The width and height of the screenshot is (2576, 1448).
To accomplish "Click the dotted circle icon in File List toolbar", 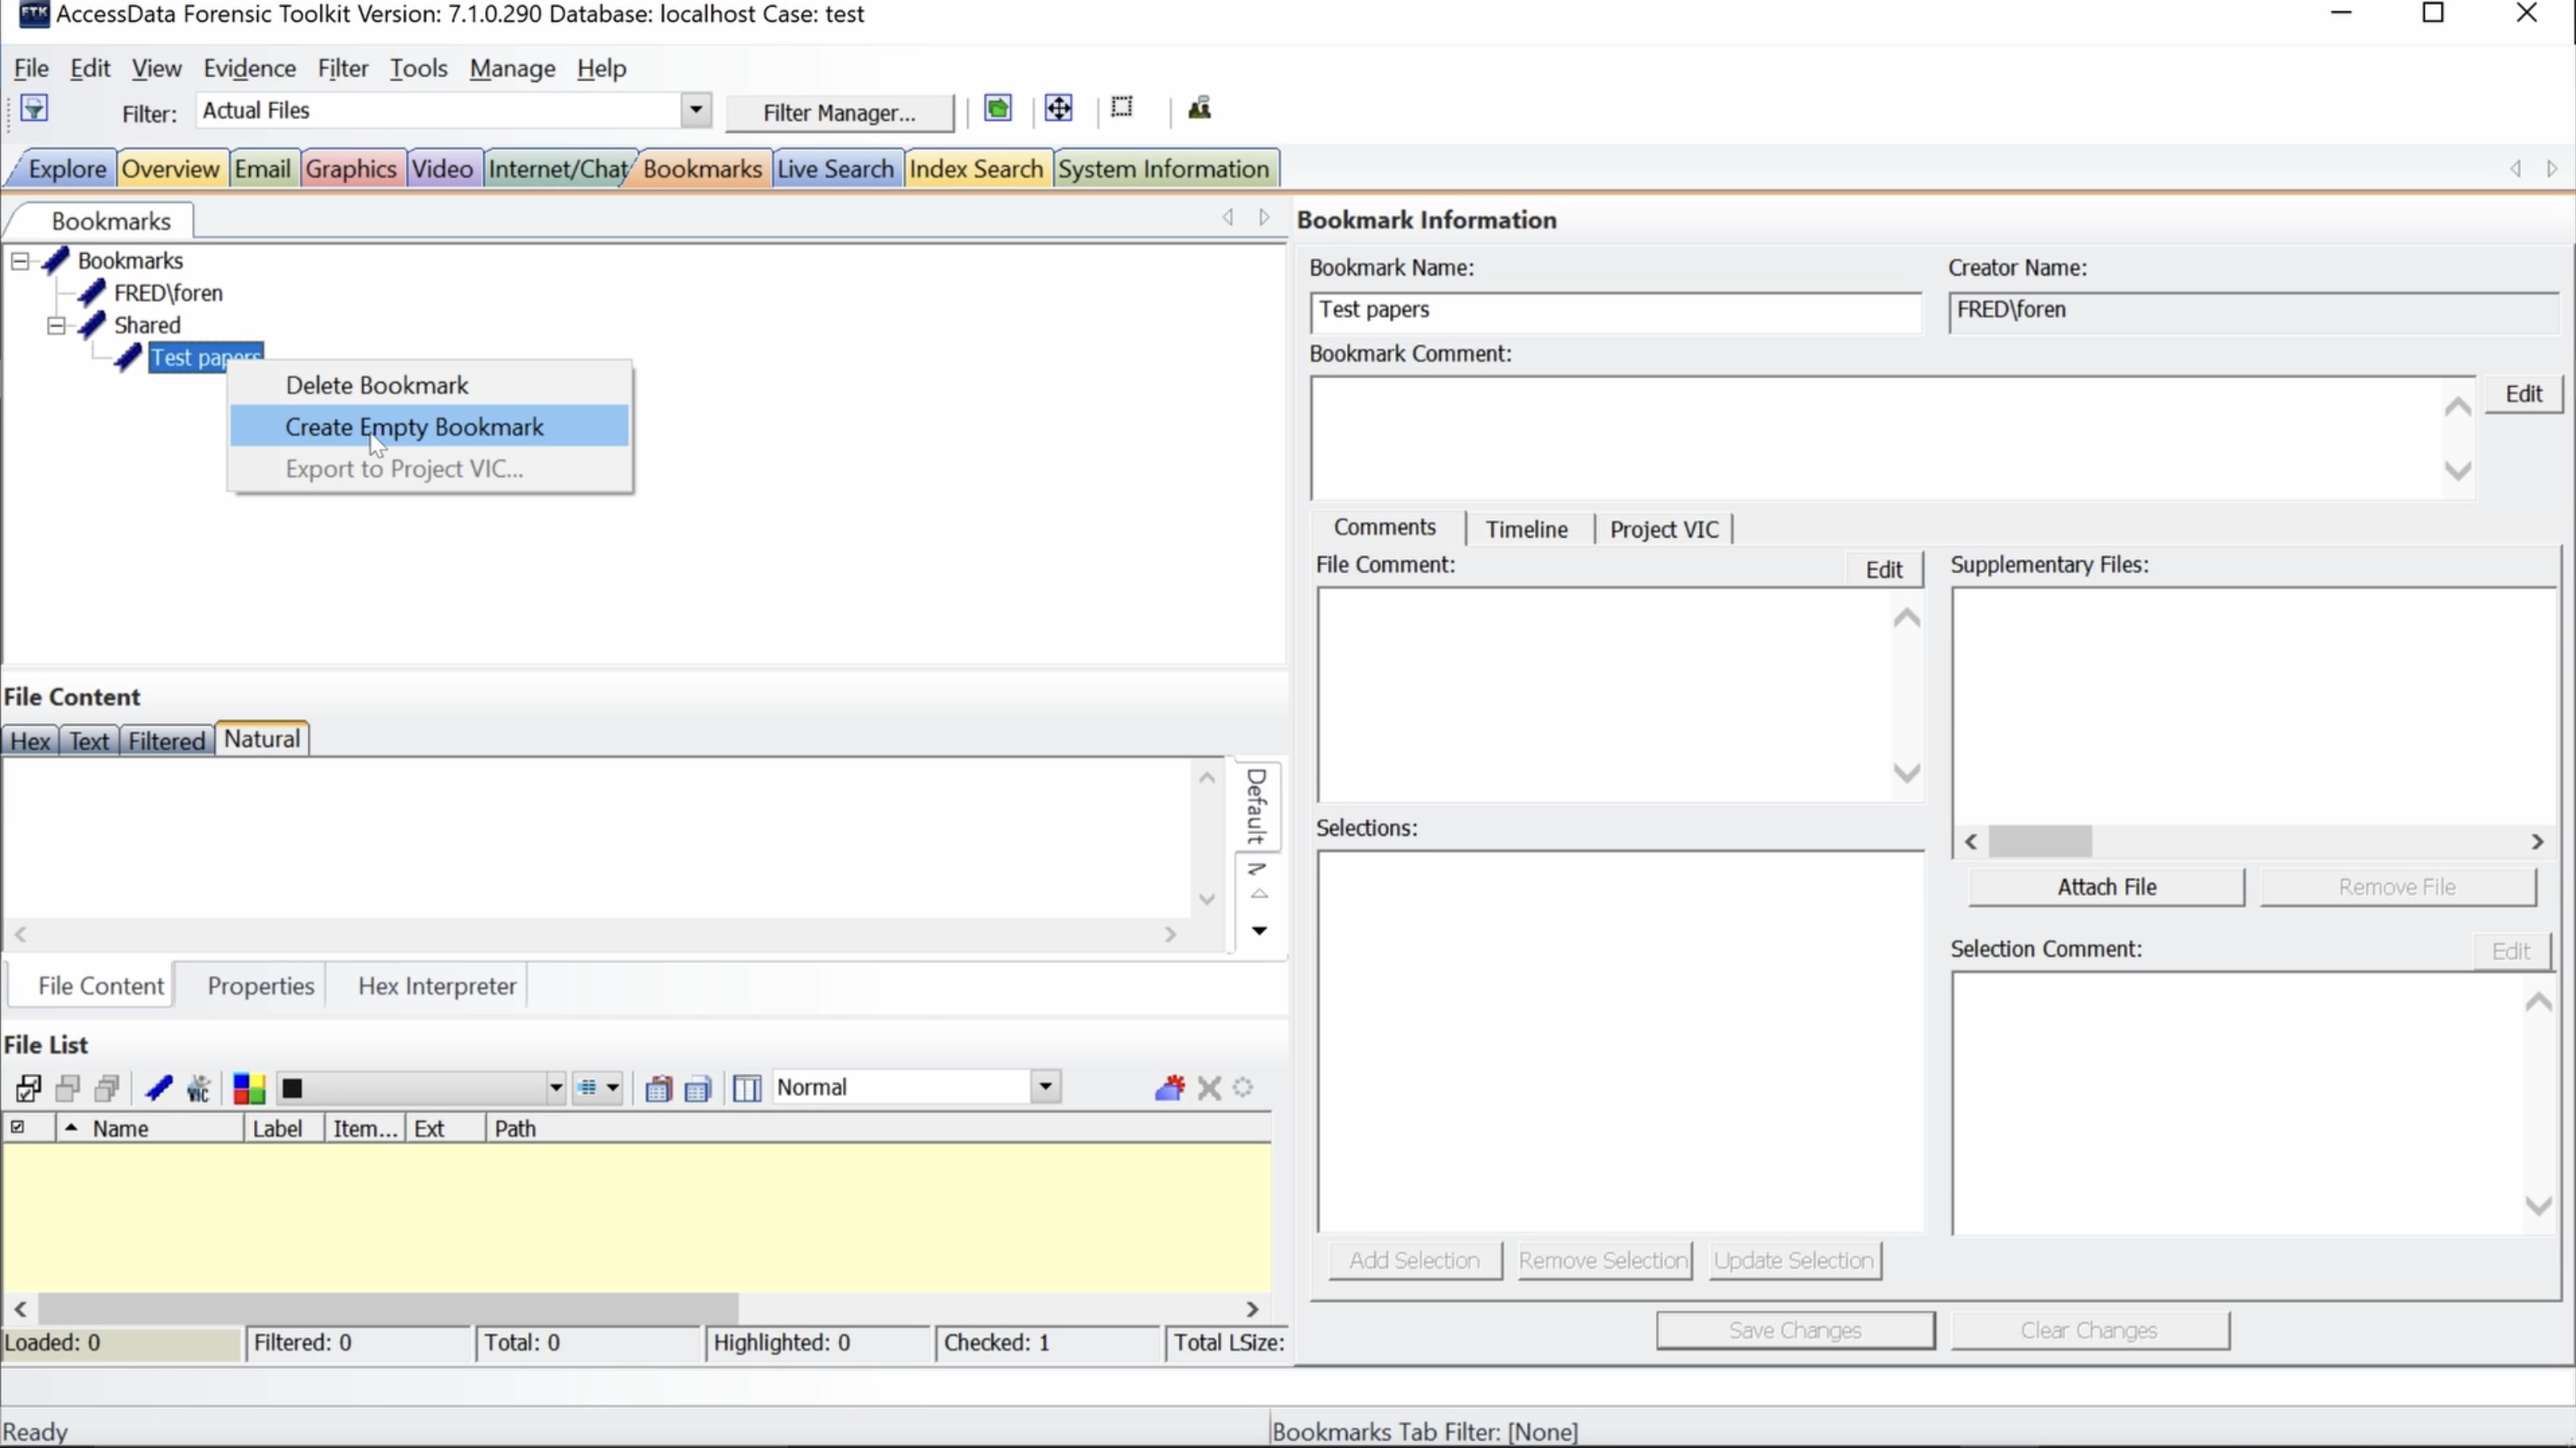I will [1243, 1087].
